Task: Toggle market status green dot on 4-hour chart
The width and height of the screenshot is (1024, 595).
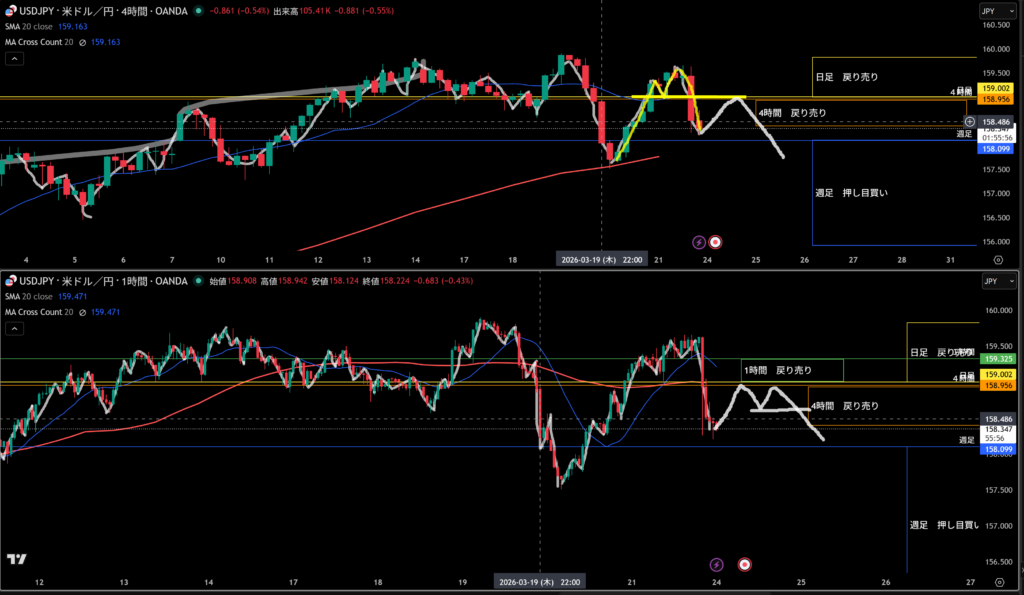Action: pos(199,11)
